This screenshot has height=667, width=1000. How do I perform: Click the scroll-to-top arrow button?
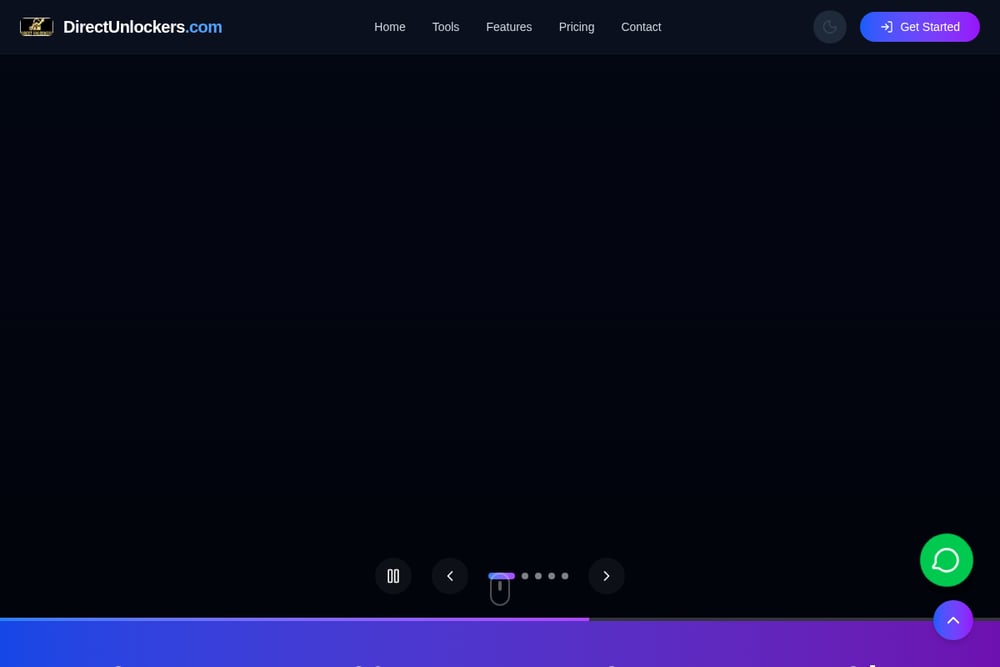pos(953,620)
